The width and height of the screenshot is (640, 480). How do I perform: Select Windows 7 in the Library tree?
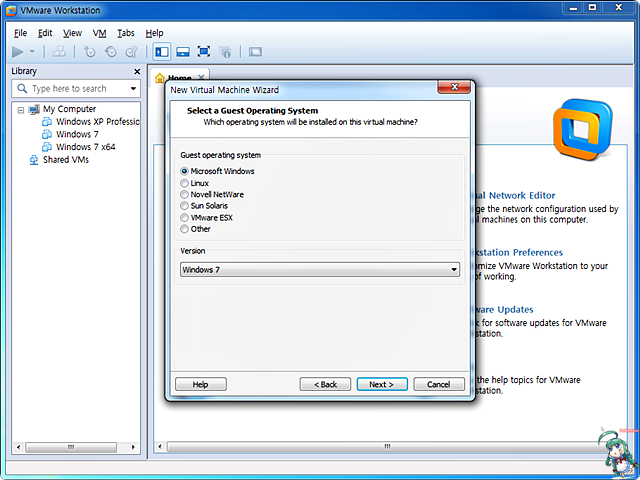[x=77, y=134]
